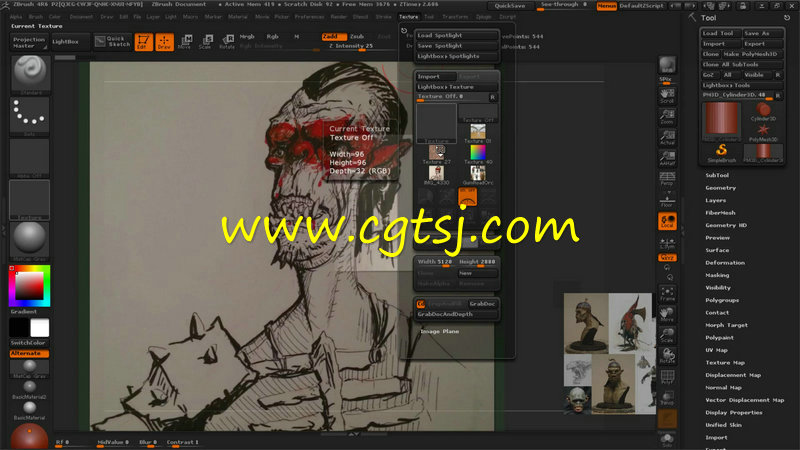Open the Brush menu
This screenshot has width=800, height=450.
coord(36,17)
